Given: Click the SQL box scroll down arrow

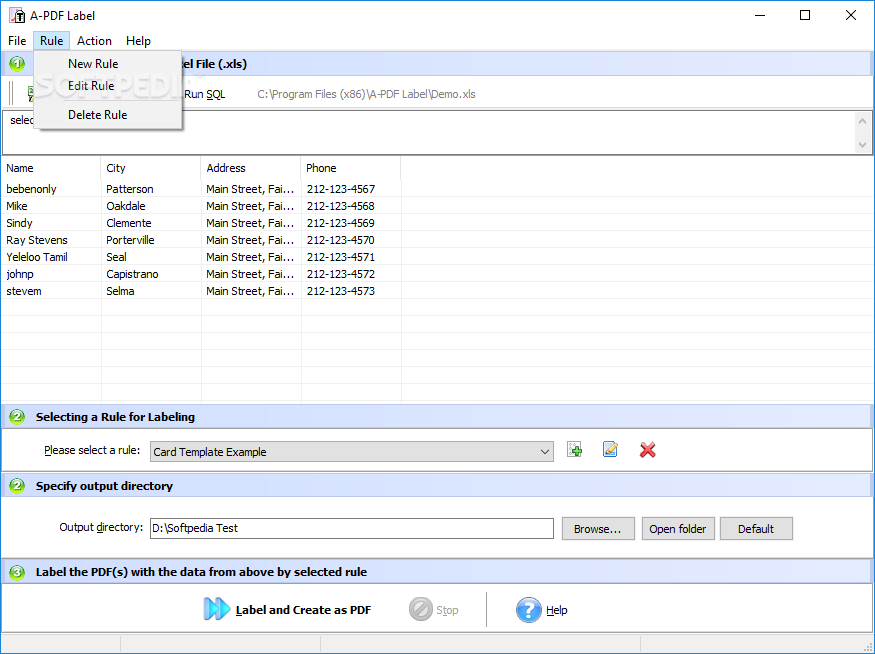Looking at the screenshot, I should (862, 145).
